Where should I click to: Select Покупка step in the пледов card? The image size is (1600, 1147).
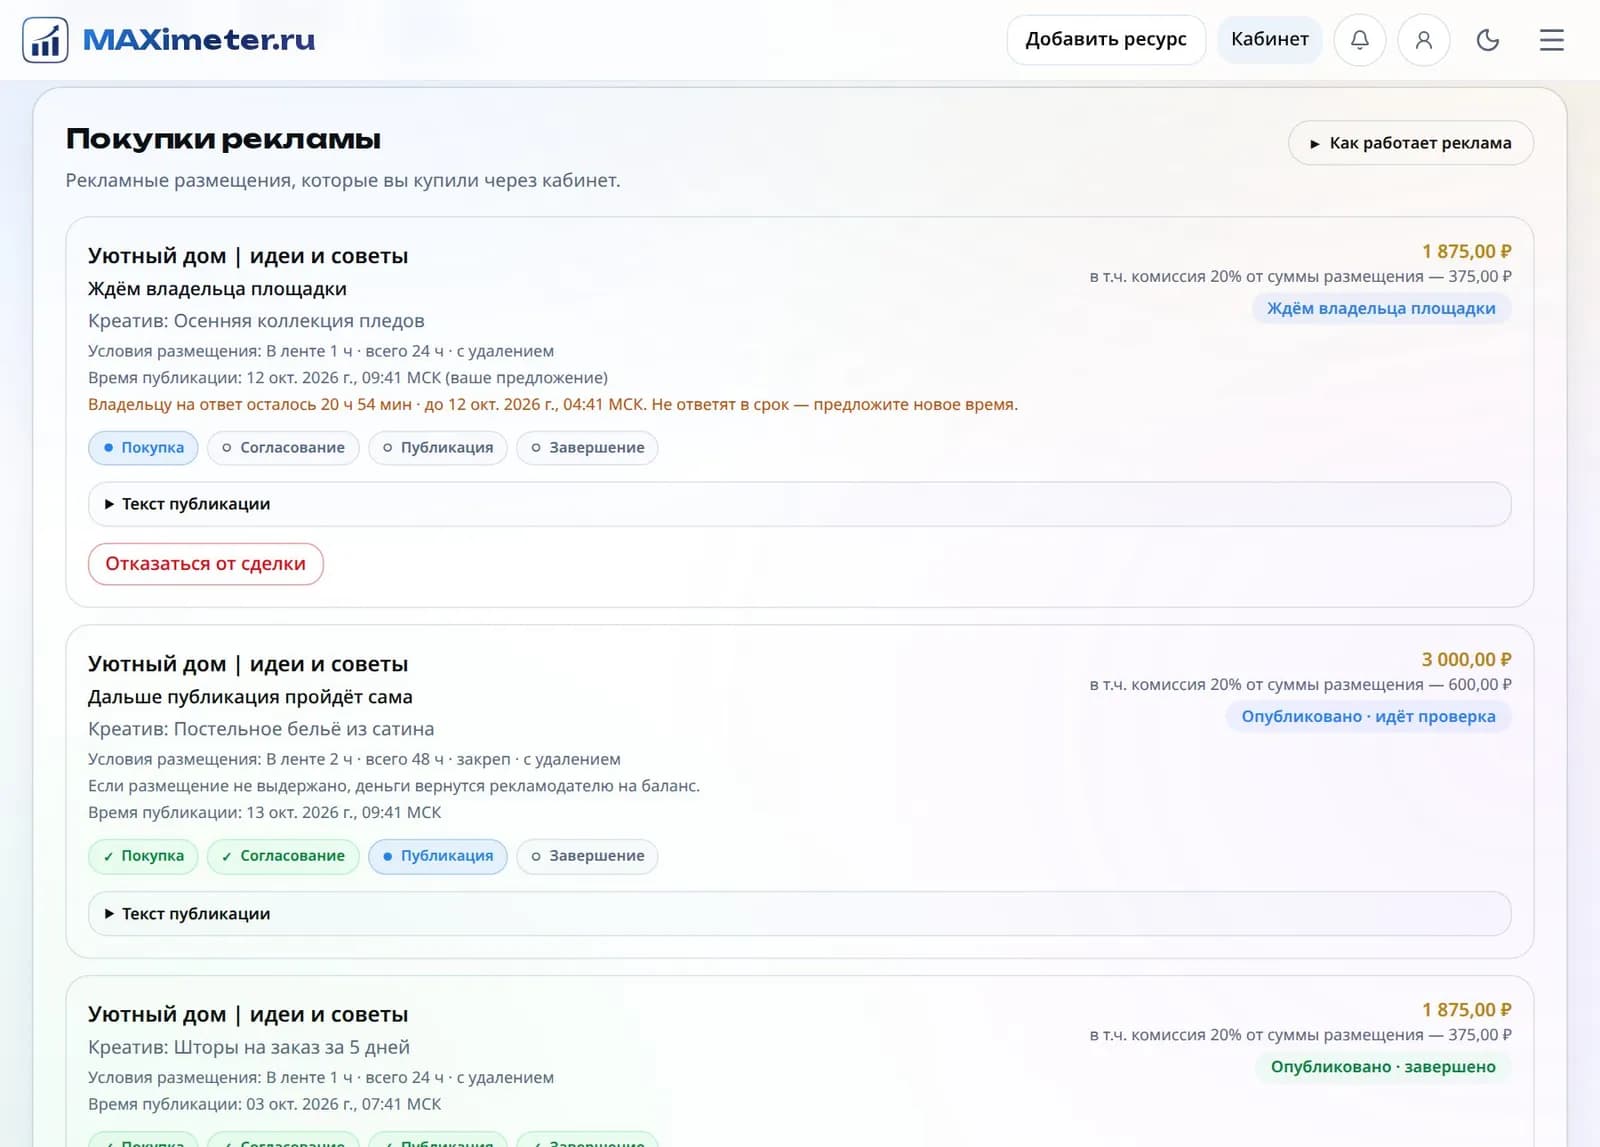pos(144,448)
